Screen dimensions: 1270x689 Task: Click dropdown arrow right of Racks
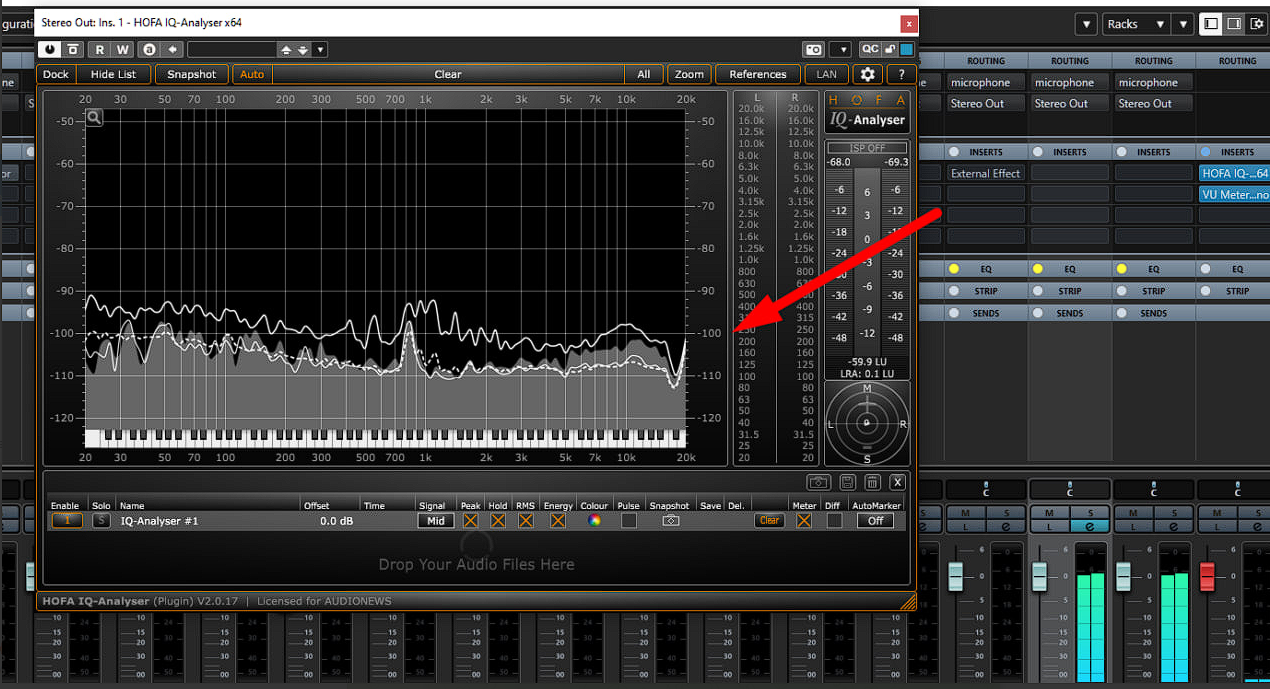1182,24
